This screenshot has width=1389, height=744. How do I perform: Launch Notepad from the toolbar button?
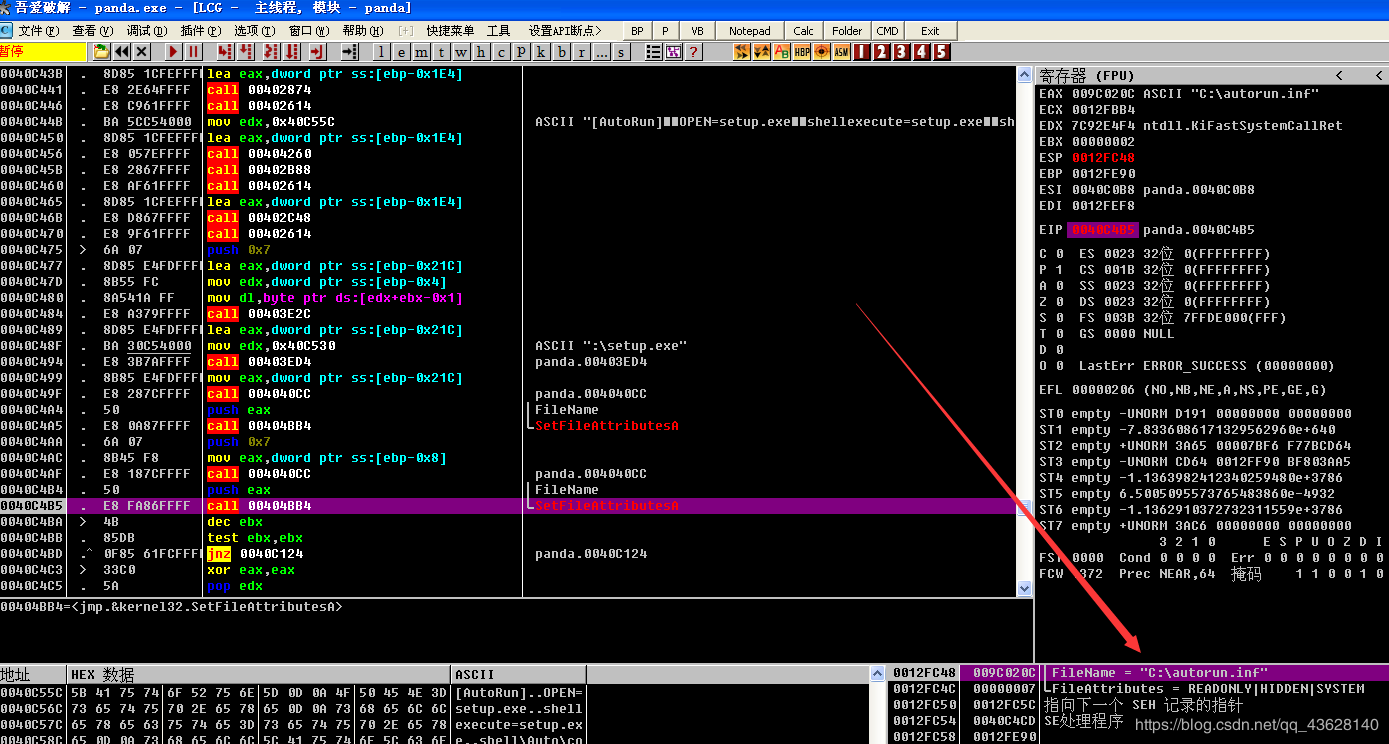coord(750,31)
